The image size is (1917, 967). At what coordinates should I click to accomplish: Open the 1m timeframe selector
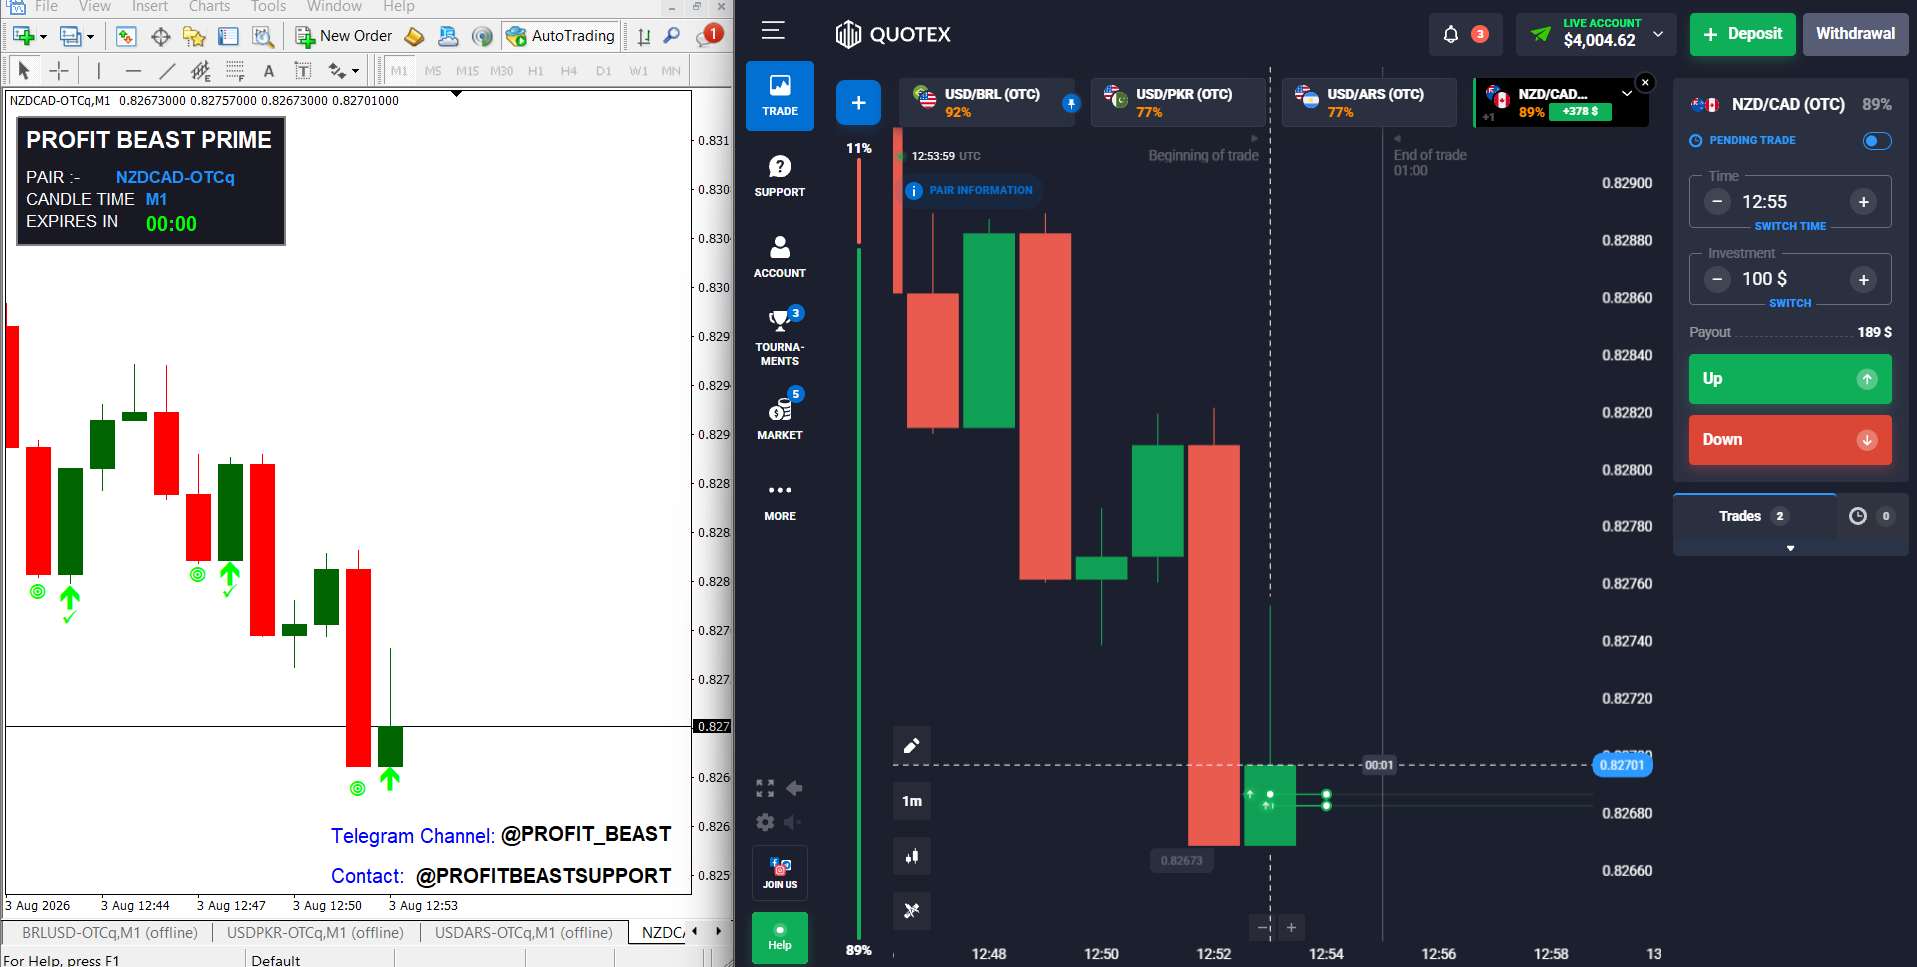click(912, 801)
